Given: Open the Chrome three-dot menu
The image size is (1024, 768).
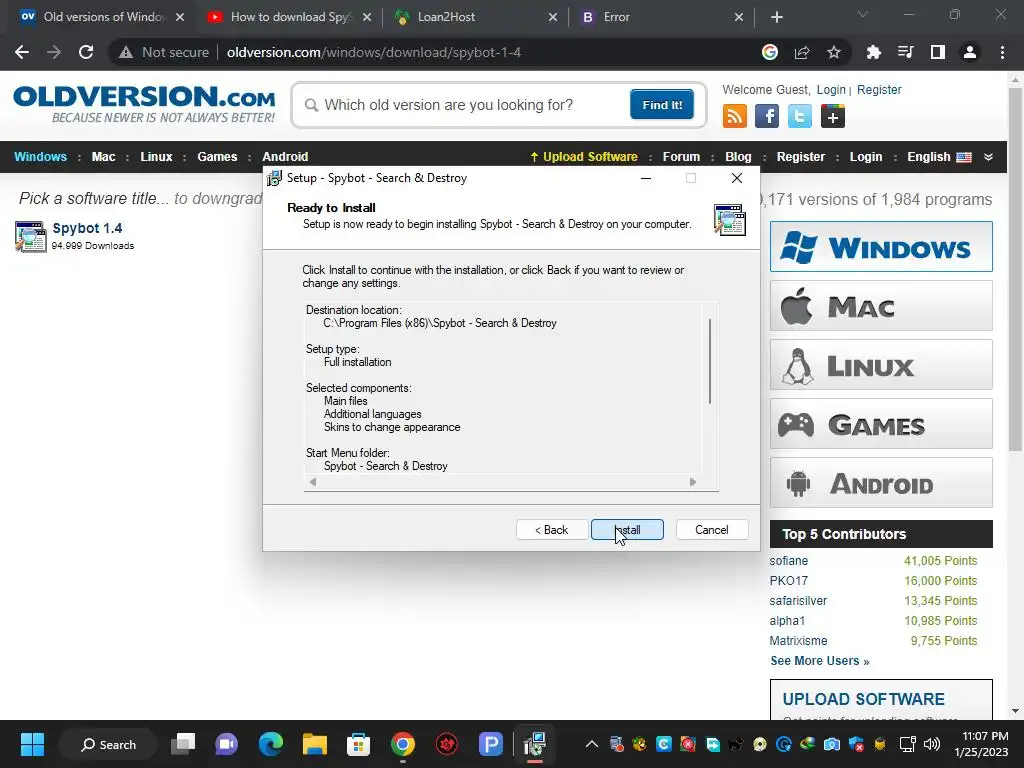Looking at the screenshot, I should pyautogui.click(x=1002, y=52).
